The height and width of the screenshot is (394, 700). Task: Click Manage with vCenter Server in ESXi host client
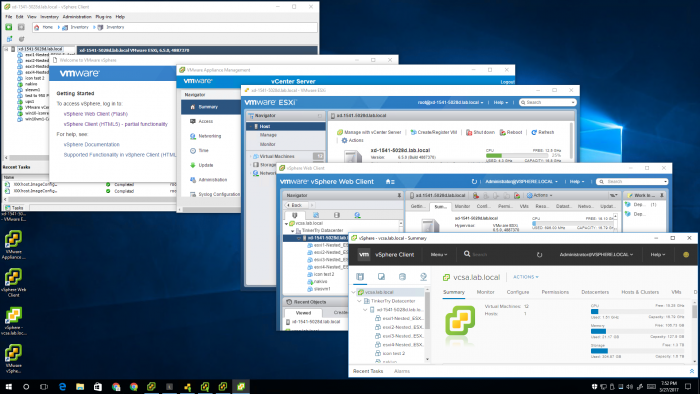point(369,133)
